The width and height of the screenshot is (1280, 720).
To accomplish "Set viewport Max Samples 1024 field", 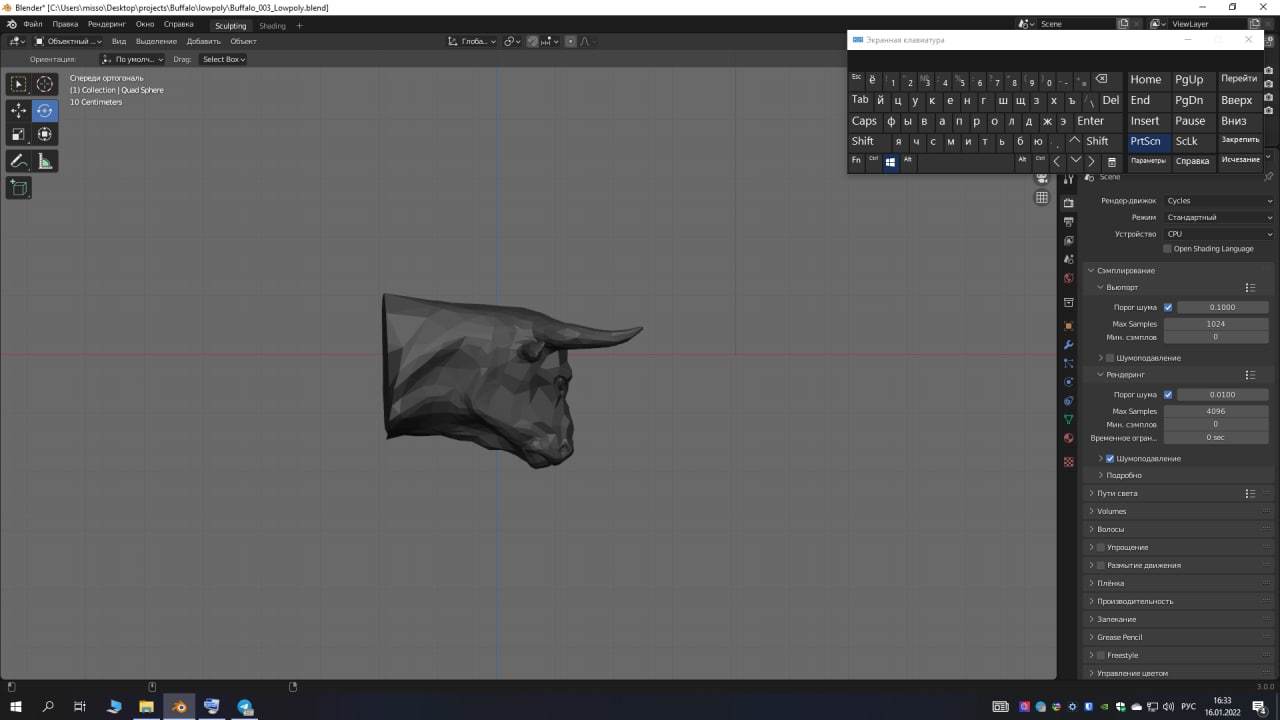I will (1216, 324).
